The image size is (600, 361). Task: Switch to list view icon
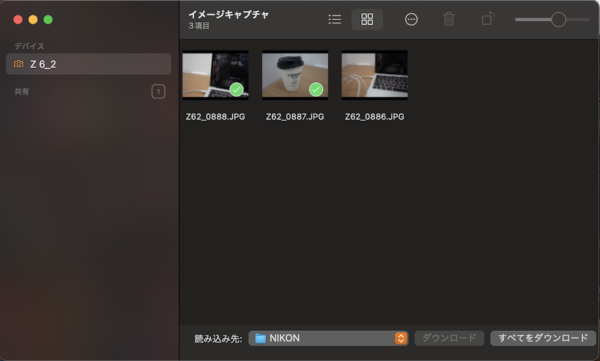coord(334,20)
